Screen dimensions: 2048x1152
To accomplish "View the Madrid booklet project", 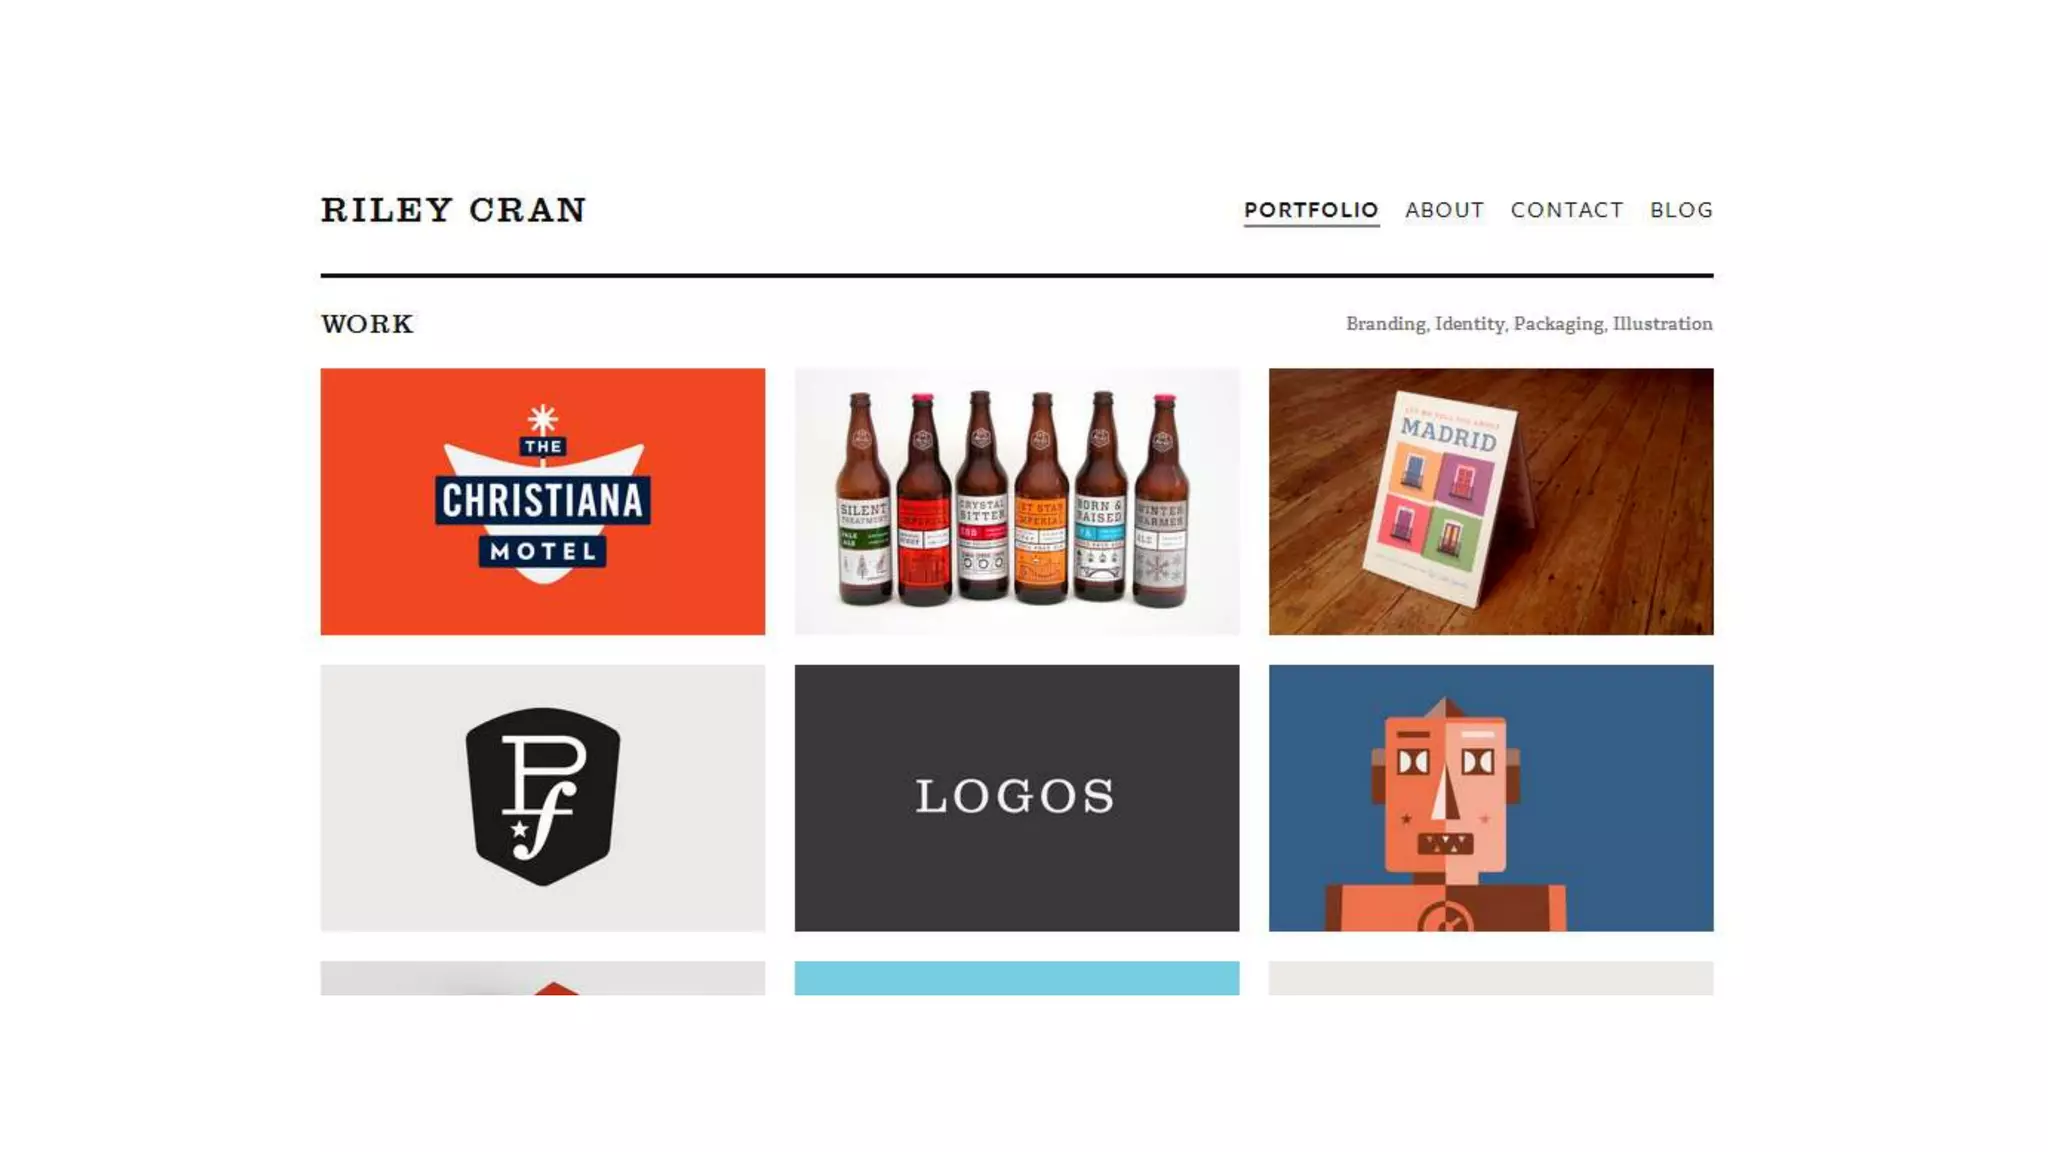I will (x=1490, y=501).
